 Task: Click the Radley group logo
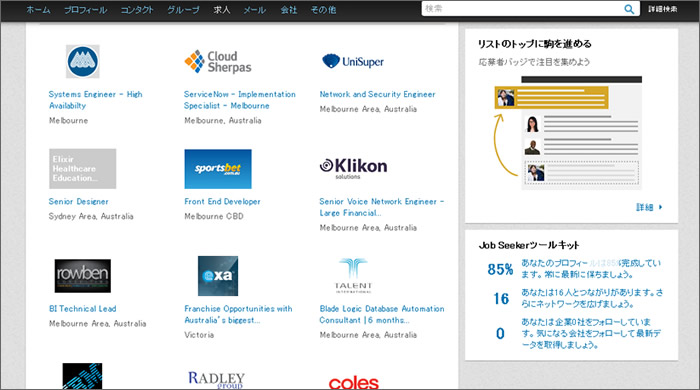coord(217,380)
